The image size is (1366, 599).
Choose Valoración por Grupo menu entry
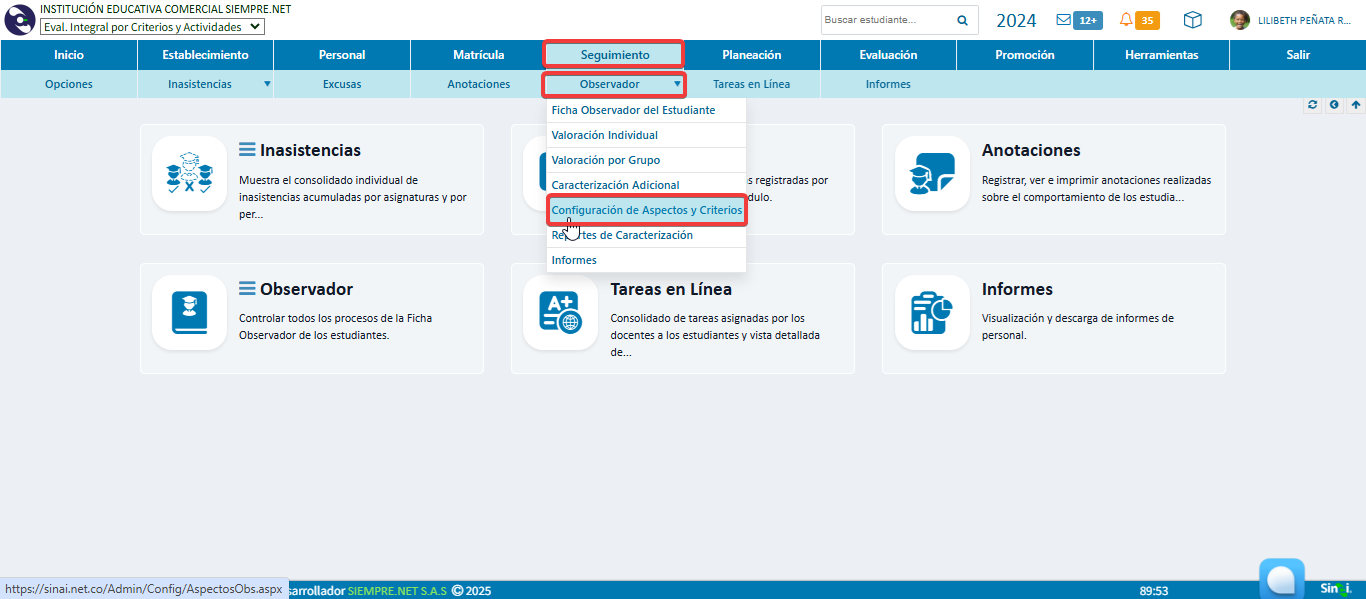(x=606, y=160)
